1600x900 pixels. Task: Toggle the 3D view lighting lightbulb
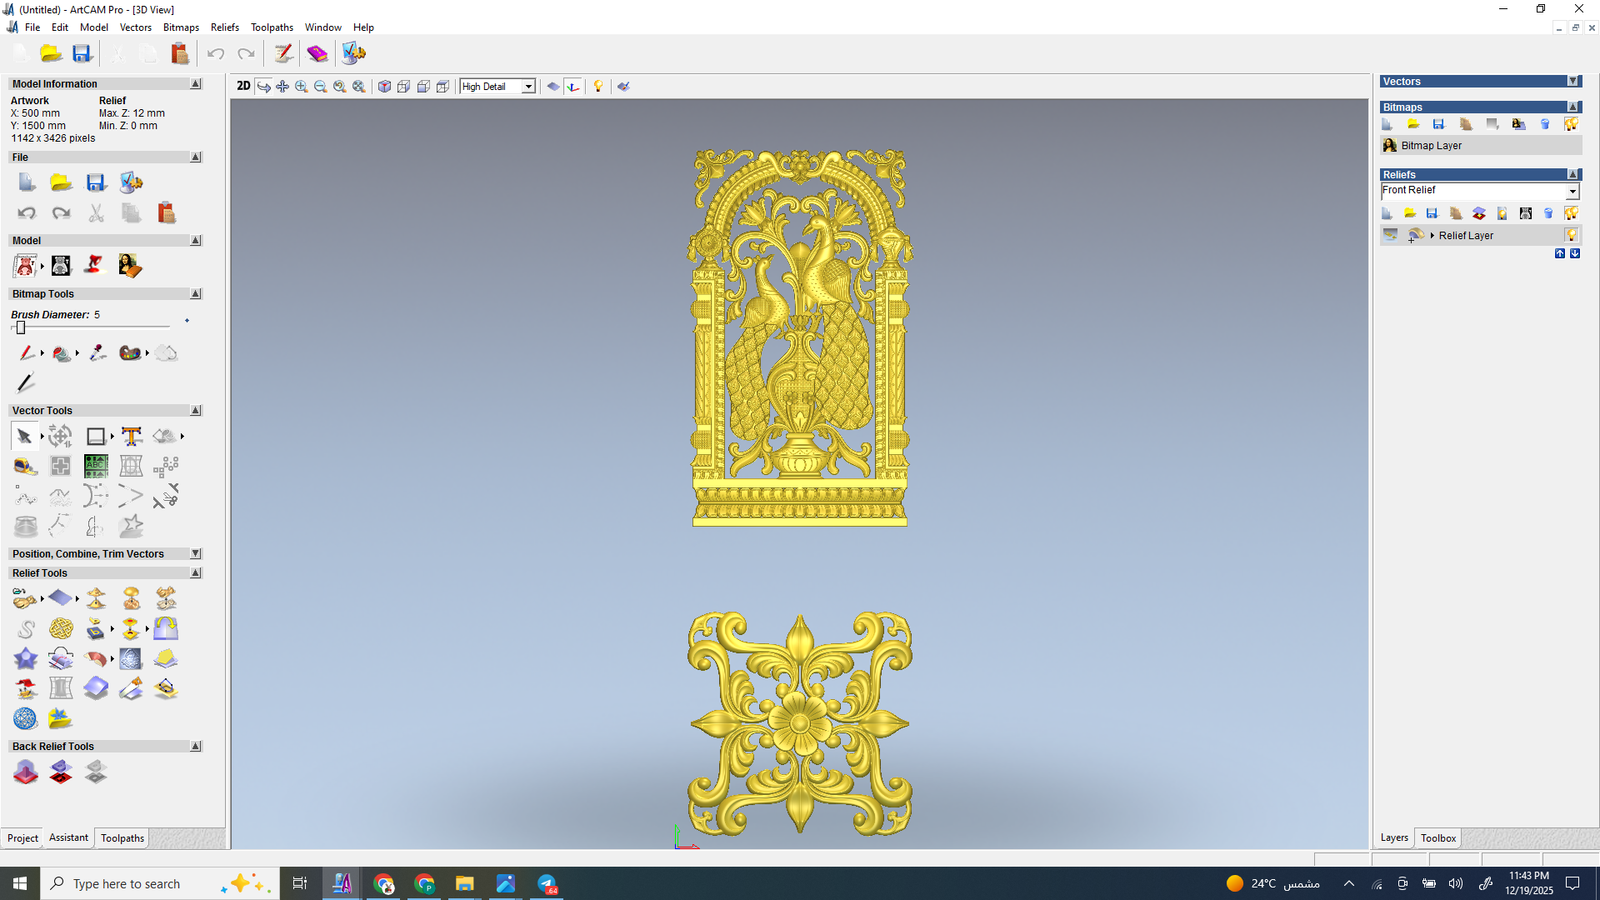point(598,87)
